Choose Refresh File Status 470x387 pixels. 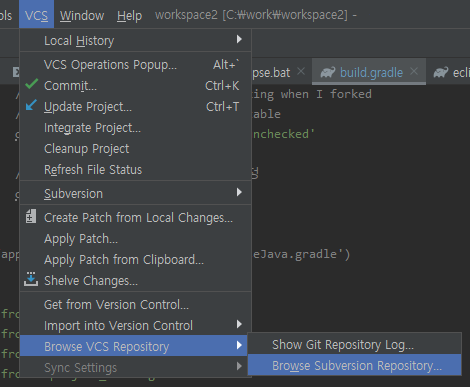pos(135,170)
